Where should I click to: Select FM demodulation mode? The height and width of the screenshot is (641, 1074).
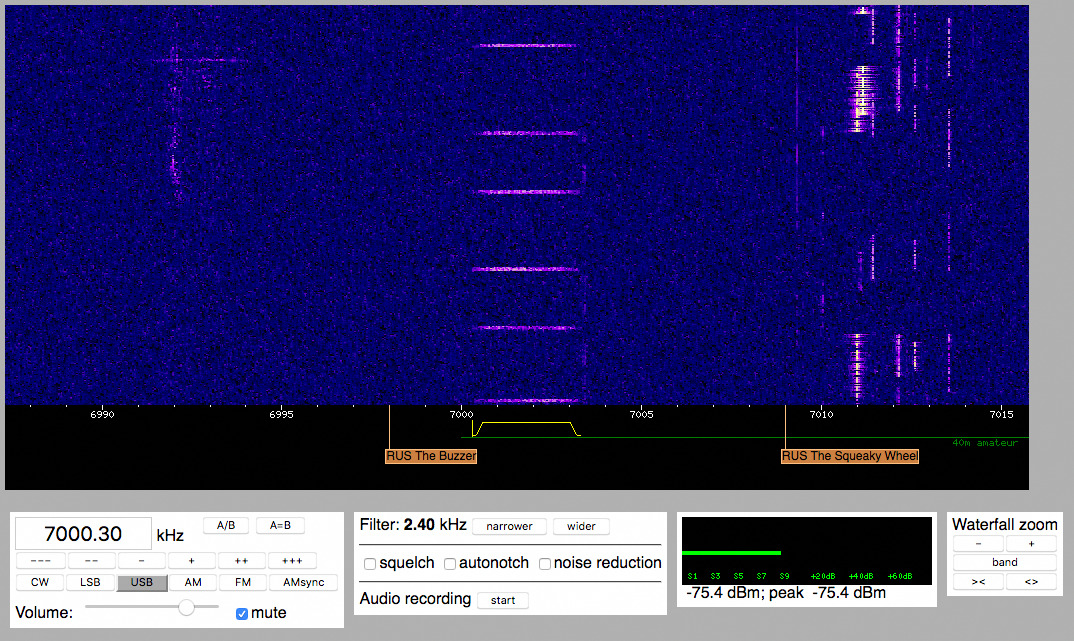coord(242,582)
